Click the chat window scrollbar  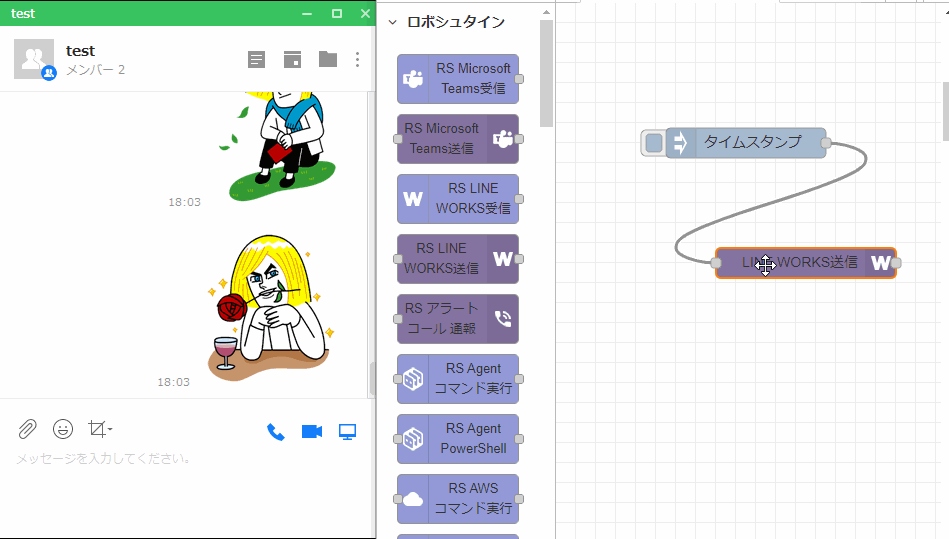coord(372,378)
